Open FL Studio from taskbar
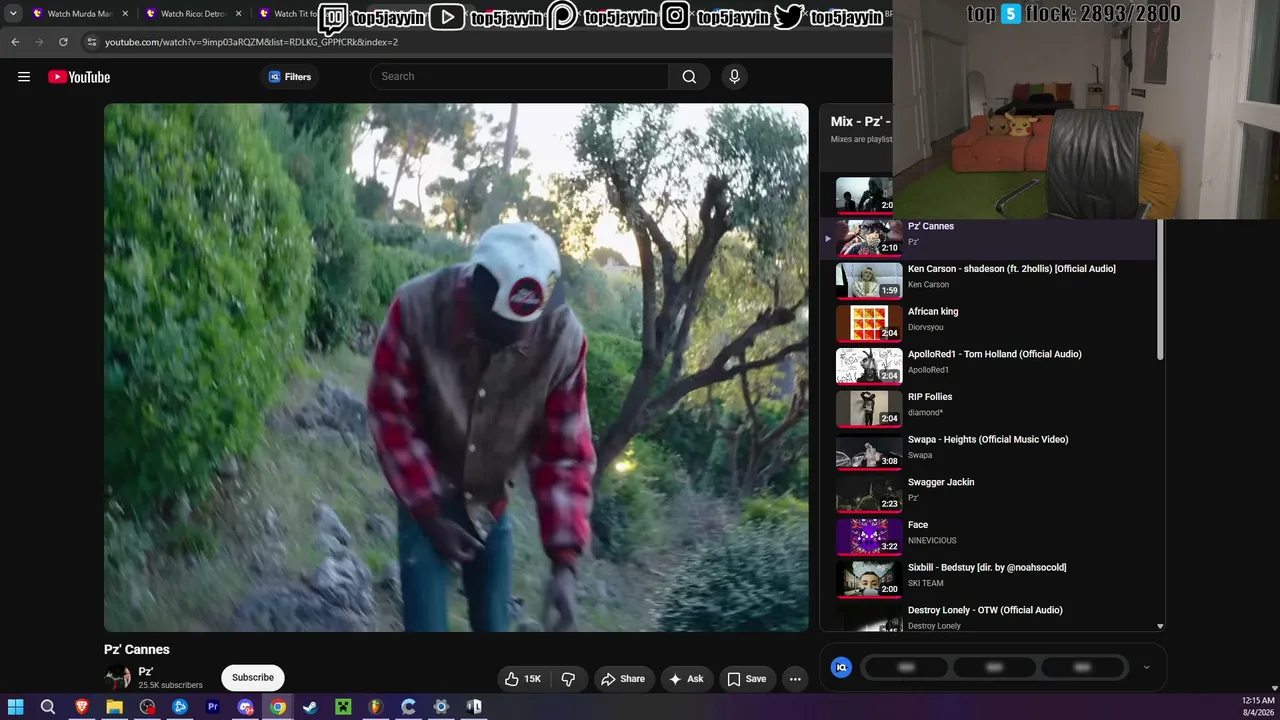Image resolution: width=1280 pixels, height=720 pixels. point(376,707)
